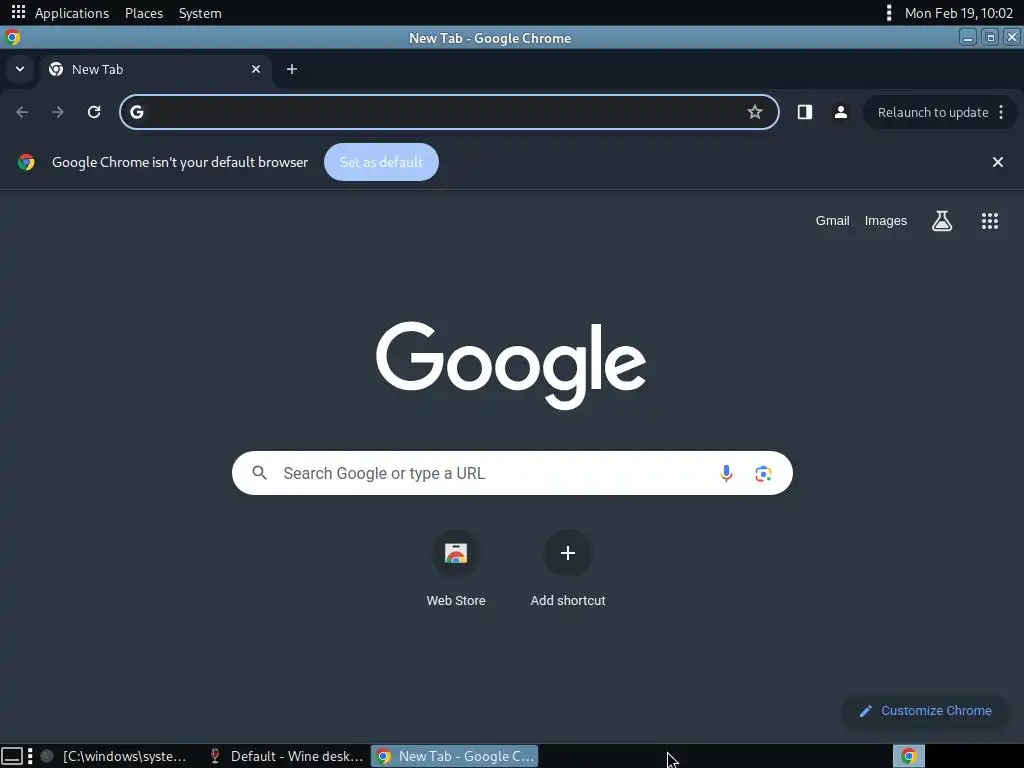This screenshot has width=1024, height=768.
Task: Open the Applications menu
Action: point(72,13)
